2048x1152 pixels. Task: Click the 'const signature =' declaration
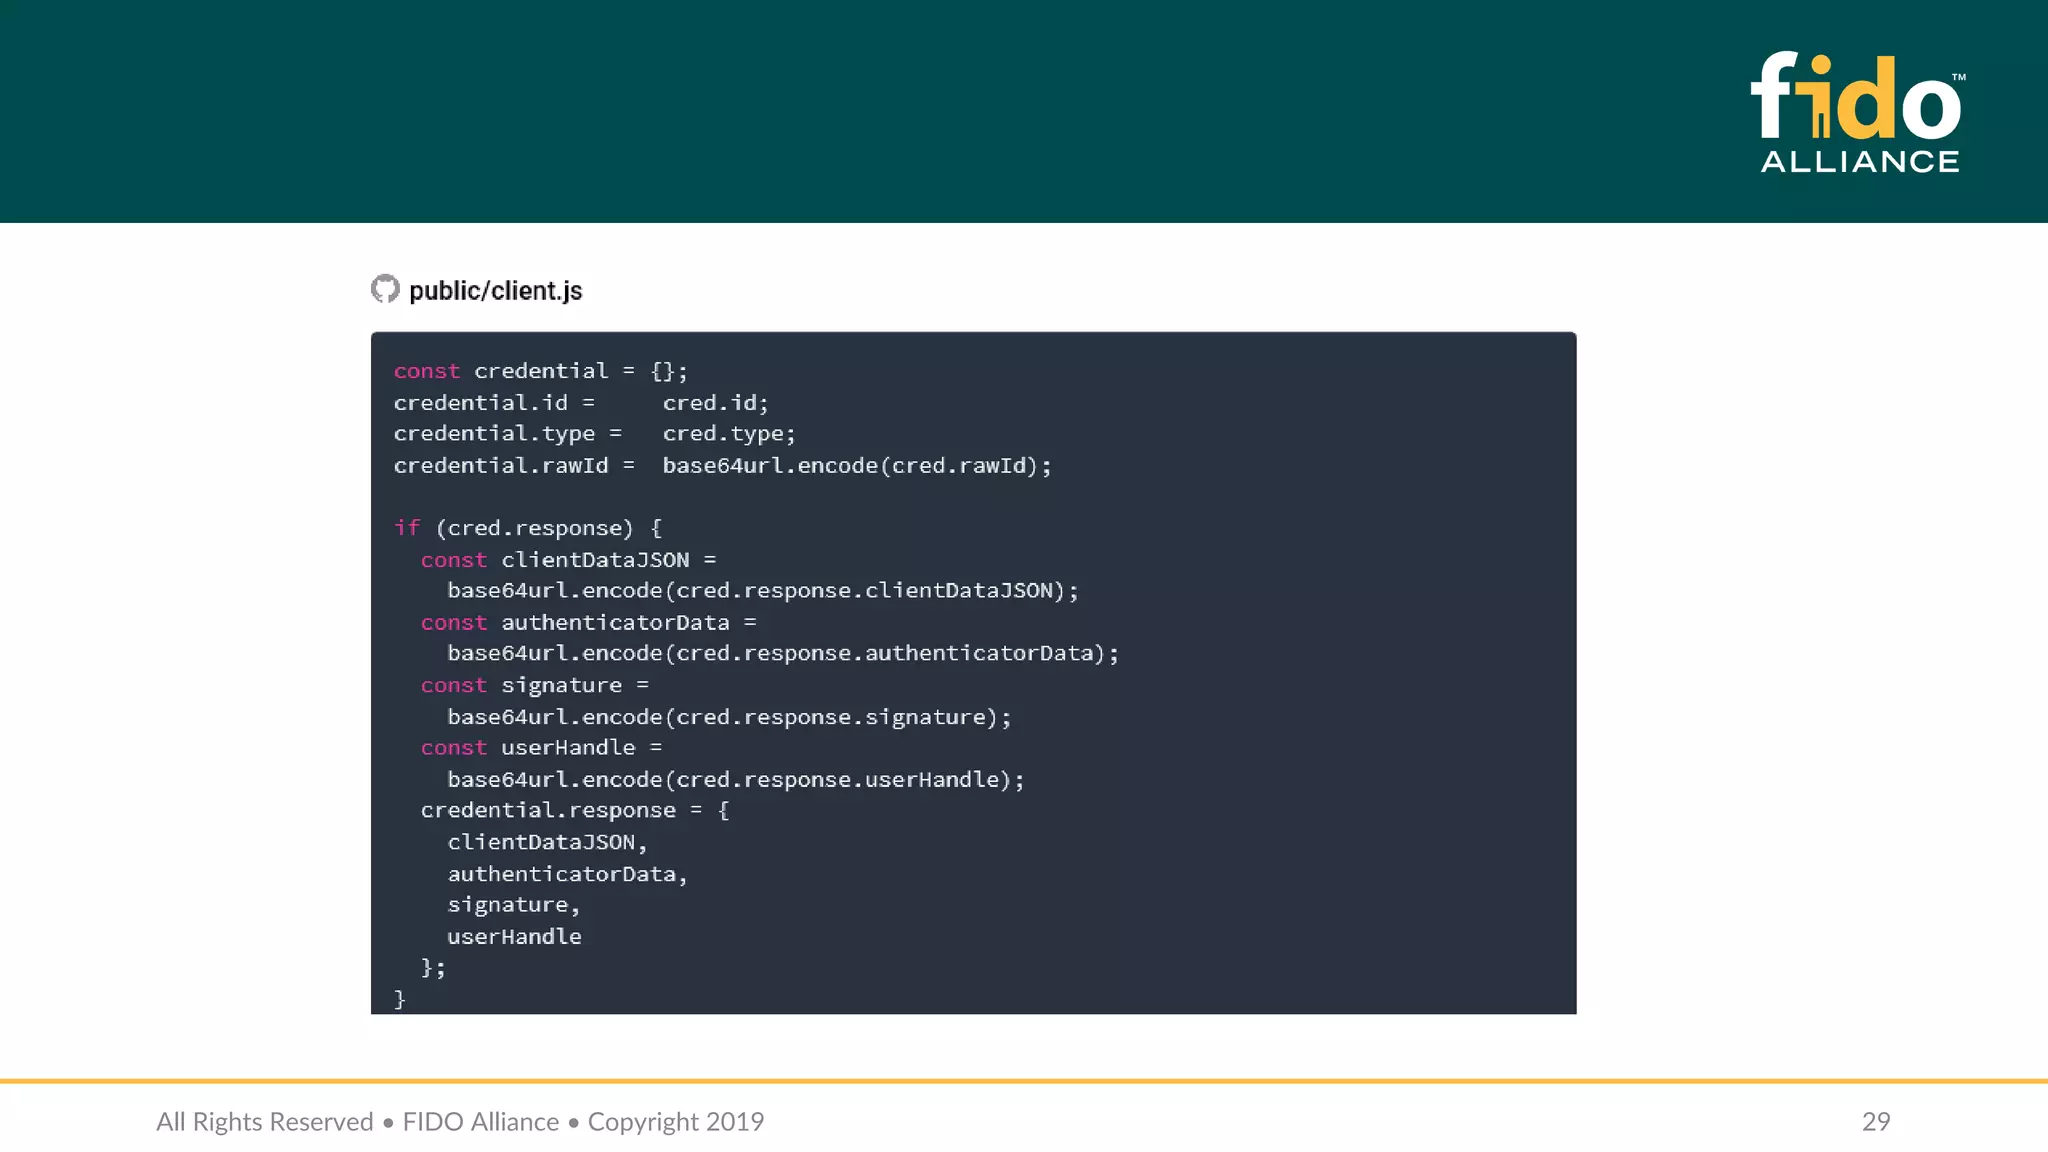click(x=534, y=685)
